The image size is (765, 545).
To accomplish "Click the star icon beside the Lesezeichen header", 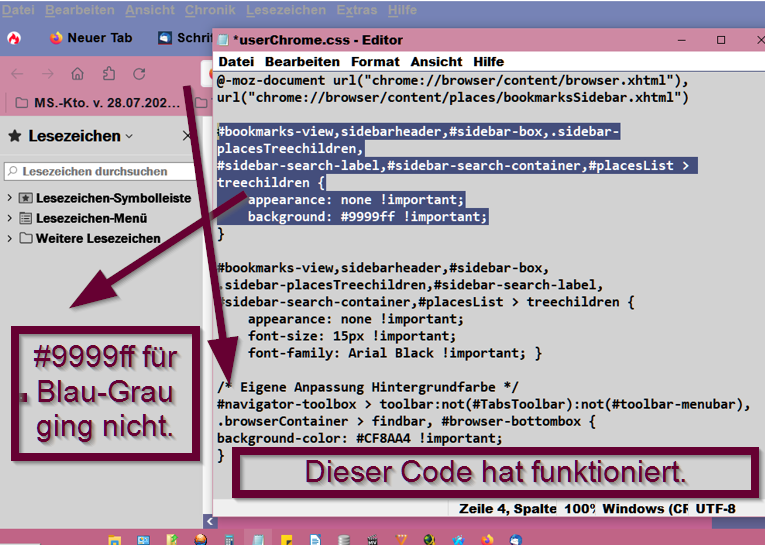I will point(15,136).
